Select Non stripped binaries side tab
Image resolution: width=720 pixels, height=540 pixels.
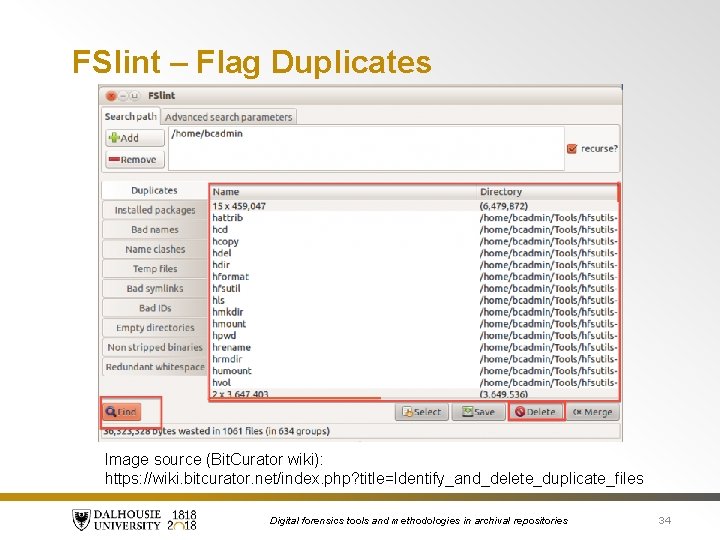[155, 347]
